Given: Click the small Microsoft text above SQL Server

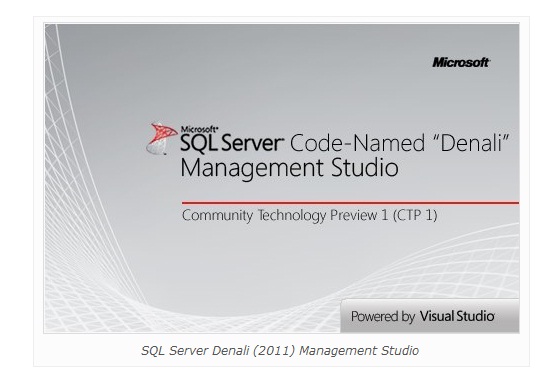Looking at the screenshot, I should point(199,129).
